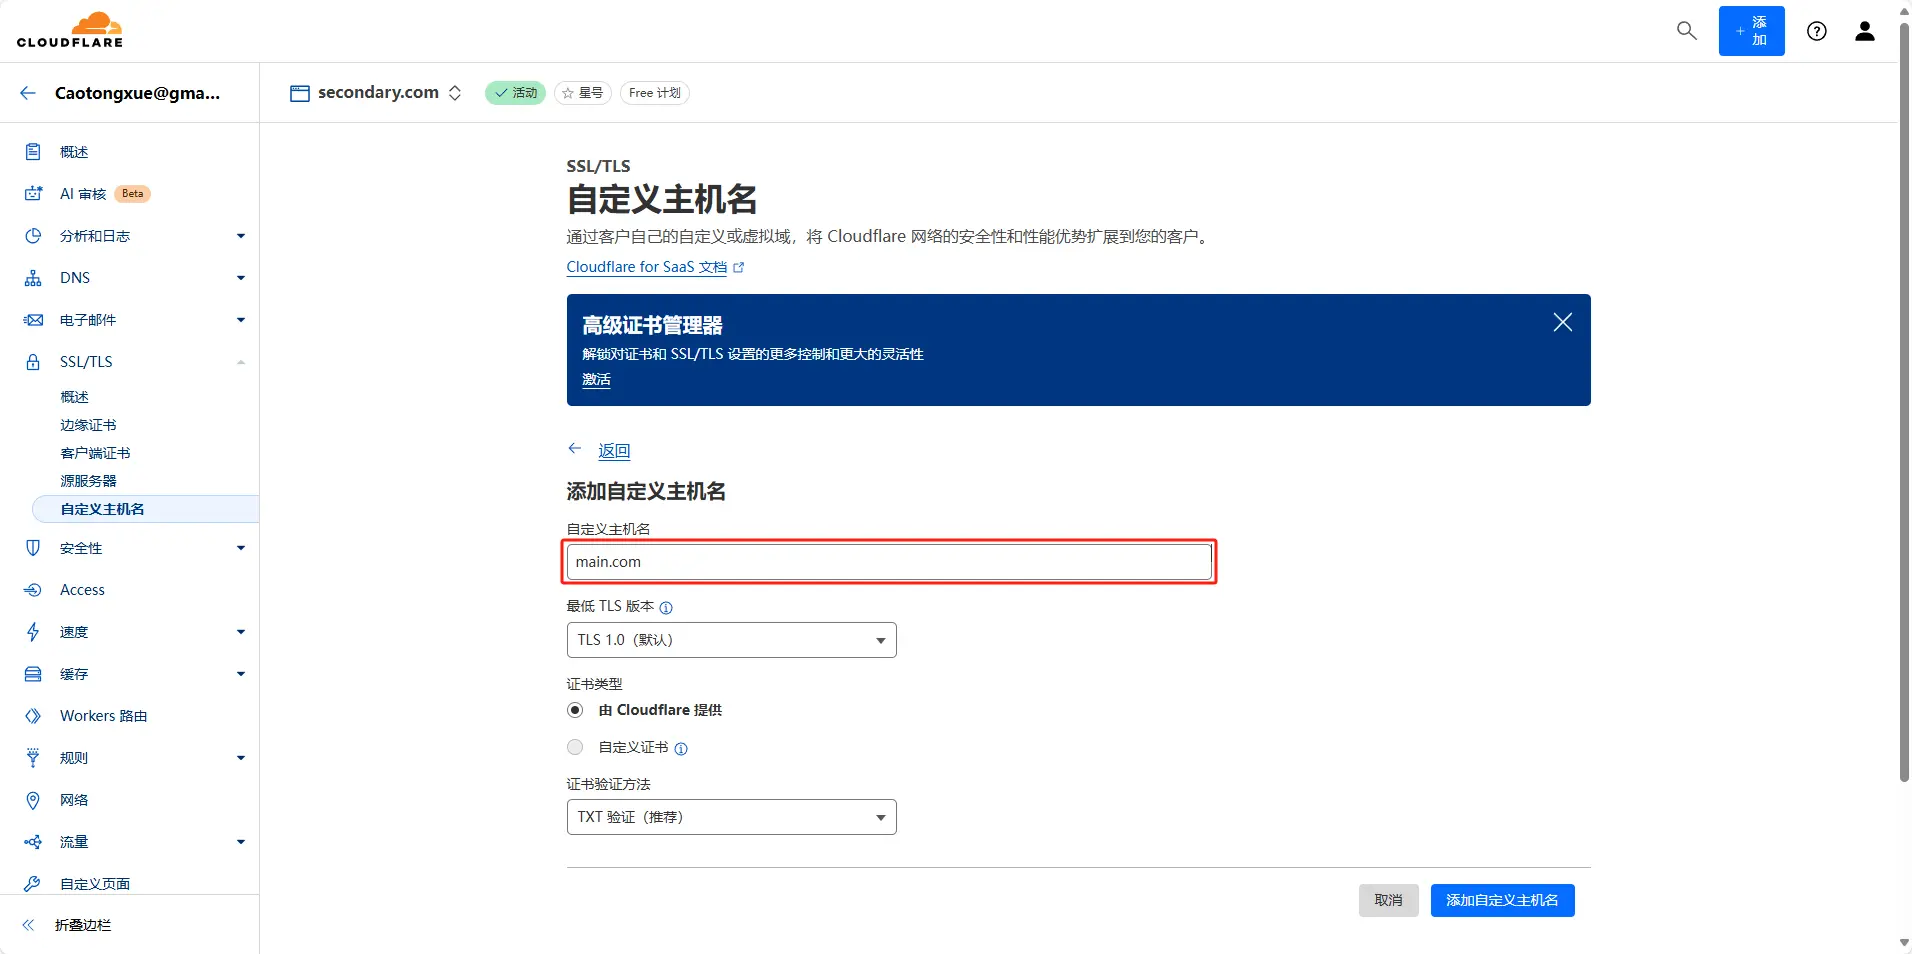Viewport: 1912px width, 954px height.
Task: Click the page vertical scrollbar
Action: tap(1904, 400)
